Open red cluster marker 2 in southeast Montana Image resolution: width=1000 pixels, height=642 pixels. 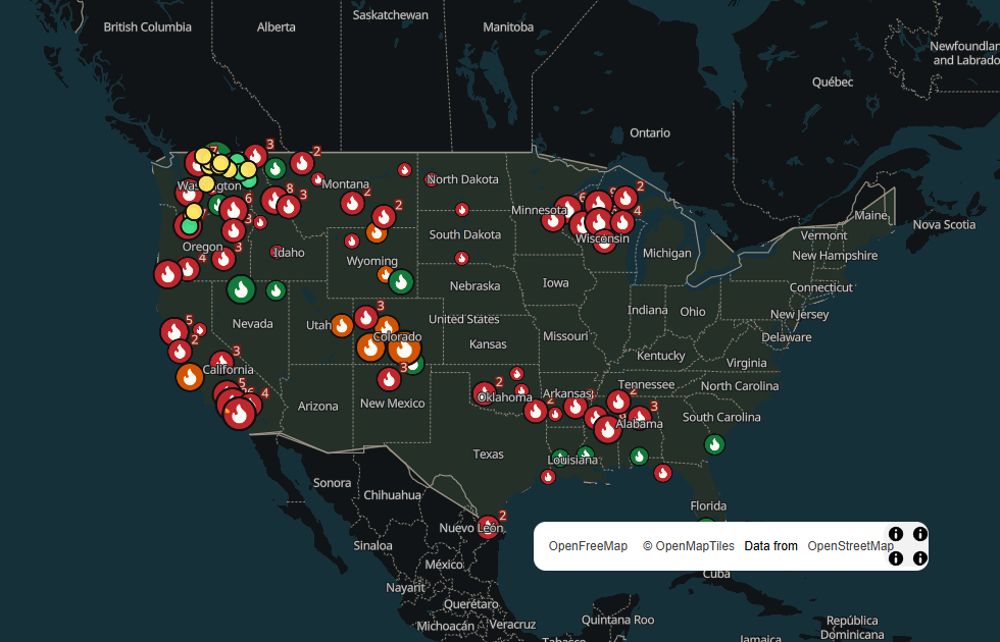(384, 217)
